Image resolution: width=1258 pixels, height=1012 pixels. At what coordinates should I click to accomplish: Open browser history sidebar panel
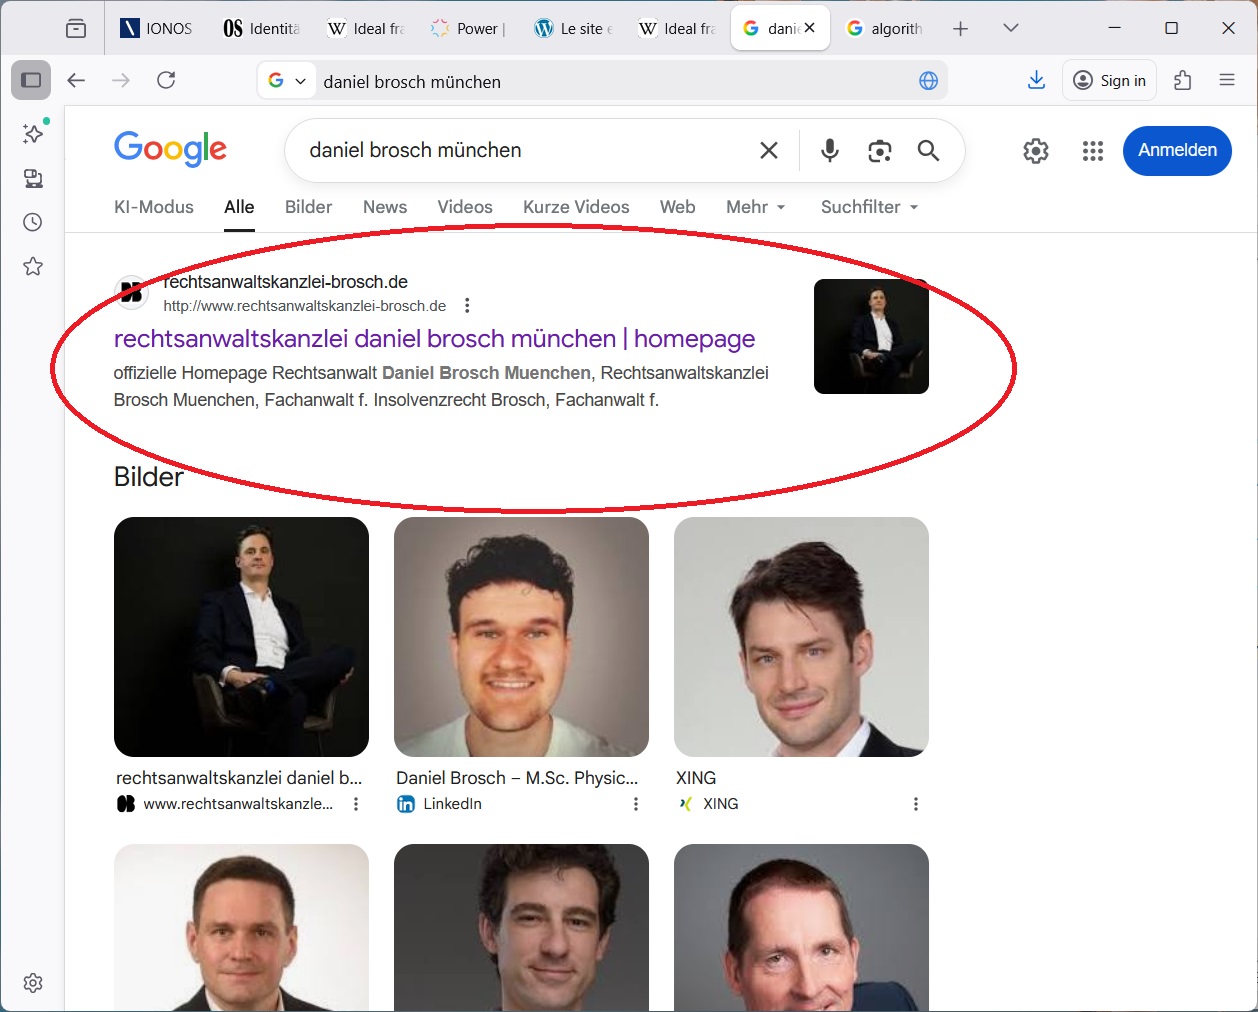(33, 222)
